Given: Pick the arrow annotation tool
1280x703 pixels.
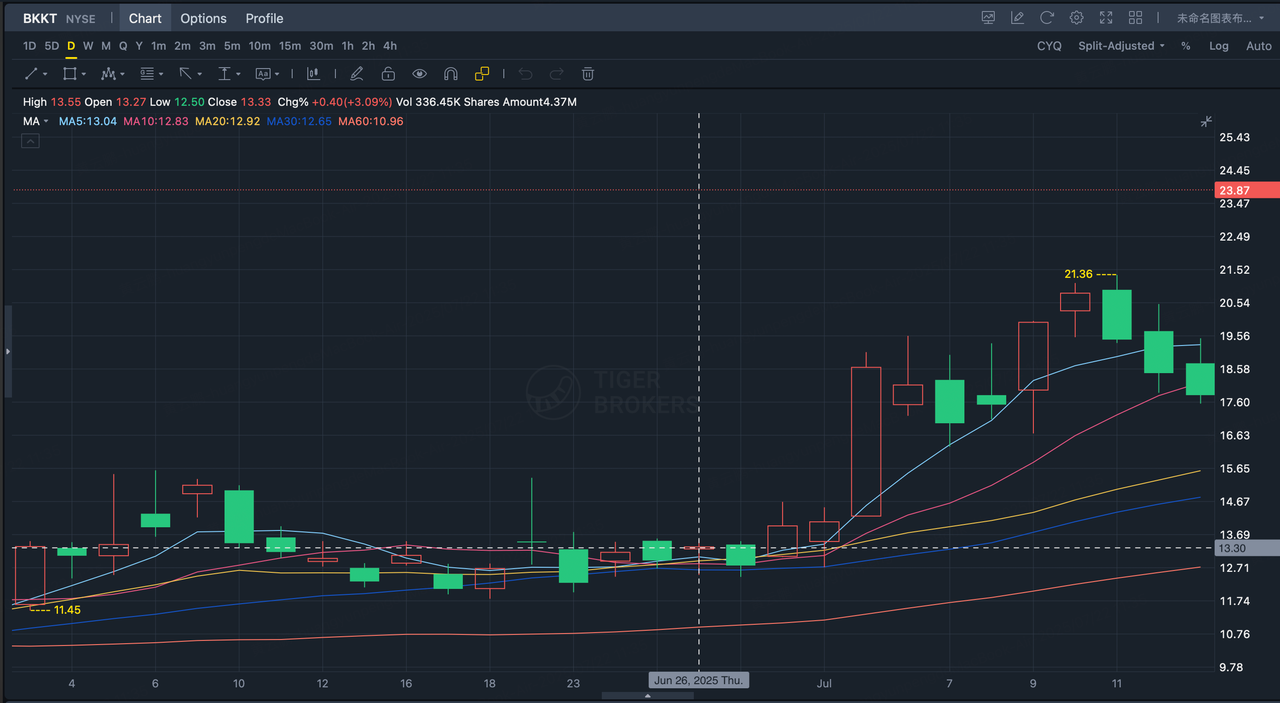Looking at the screenshot, I should coord(185,73).
